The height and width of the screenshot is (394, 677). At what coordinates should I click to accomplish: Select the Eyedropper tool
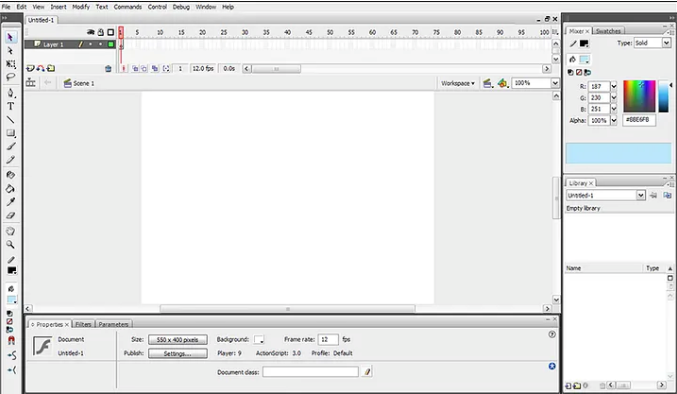click(x=10, y=202)
